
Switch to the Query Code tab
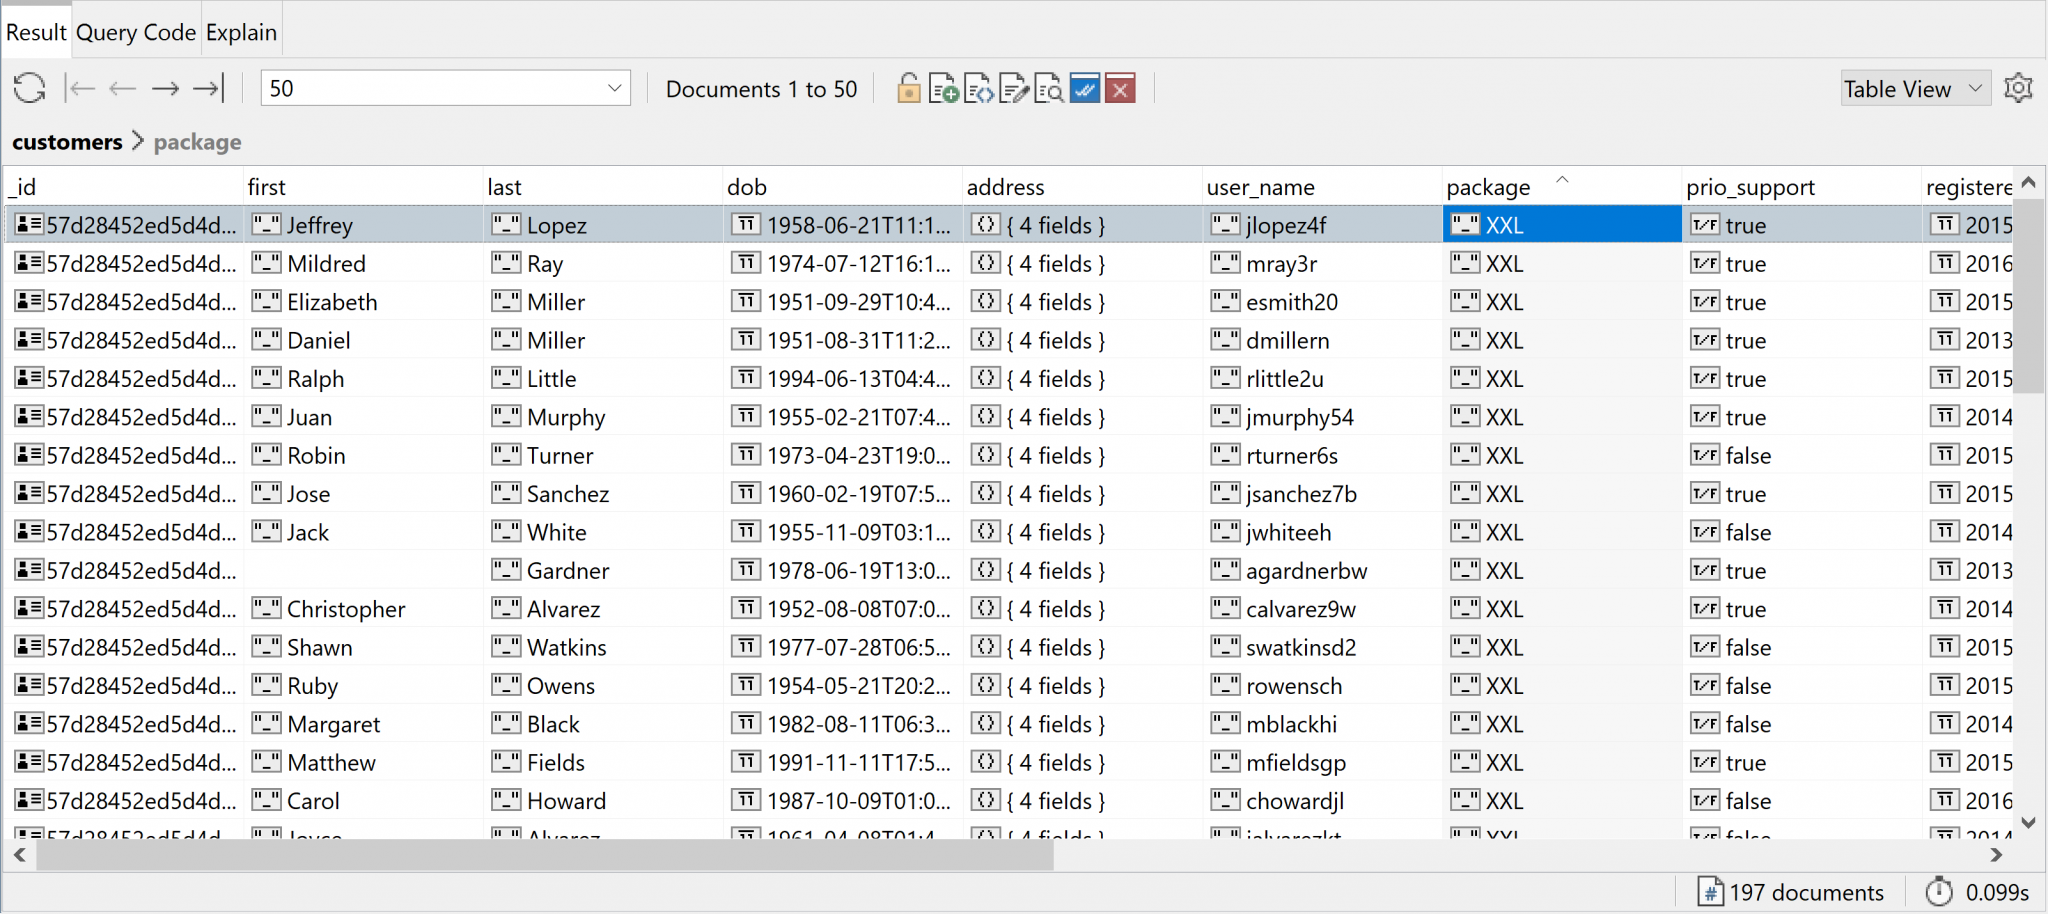pyautogui.click(x=136, y=32)
